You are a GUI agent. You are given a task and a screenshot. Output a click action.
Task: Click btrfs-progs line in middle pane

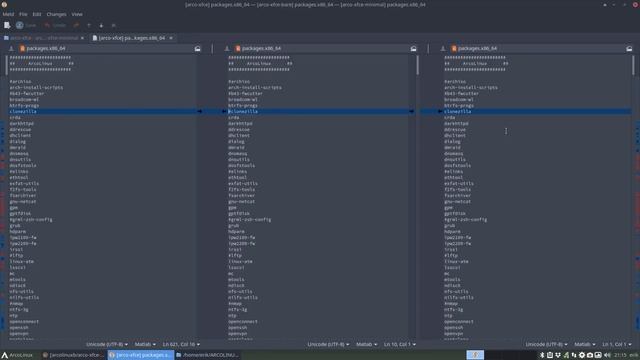pyautogui.click(x=243, y=105)
